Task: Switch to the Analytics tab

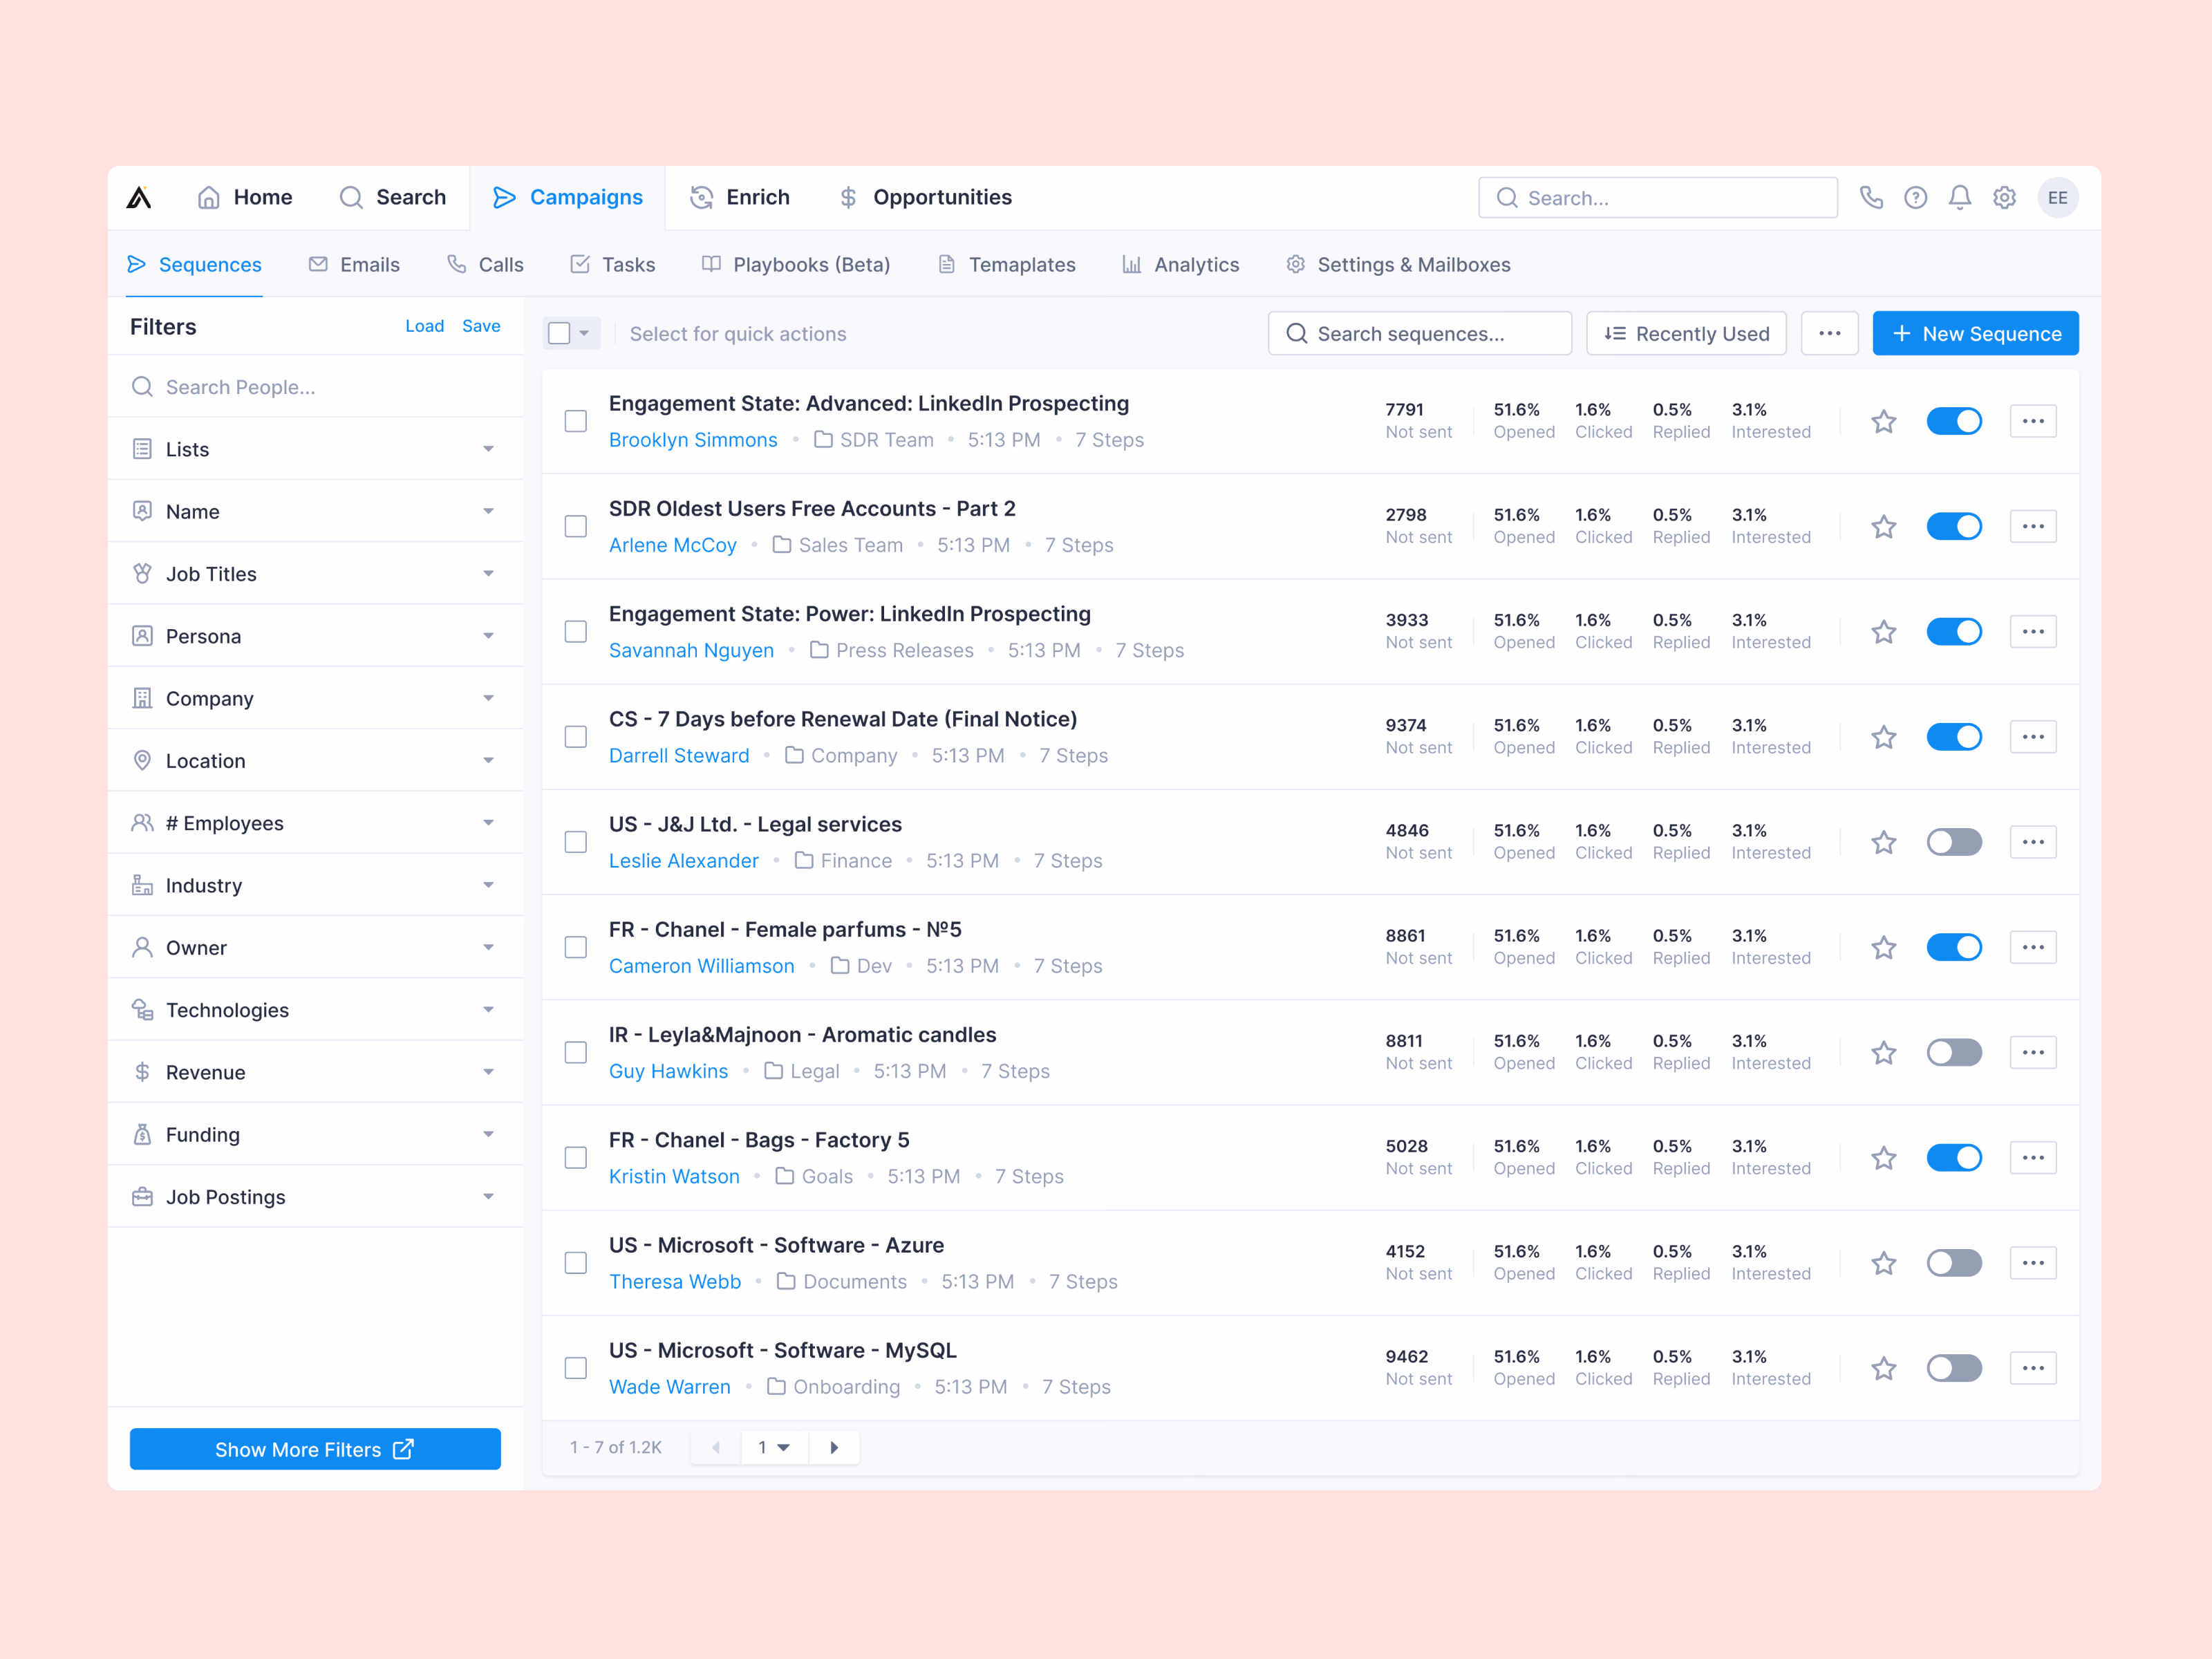Action: click(1180, 264)
